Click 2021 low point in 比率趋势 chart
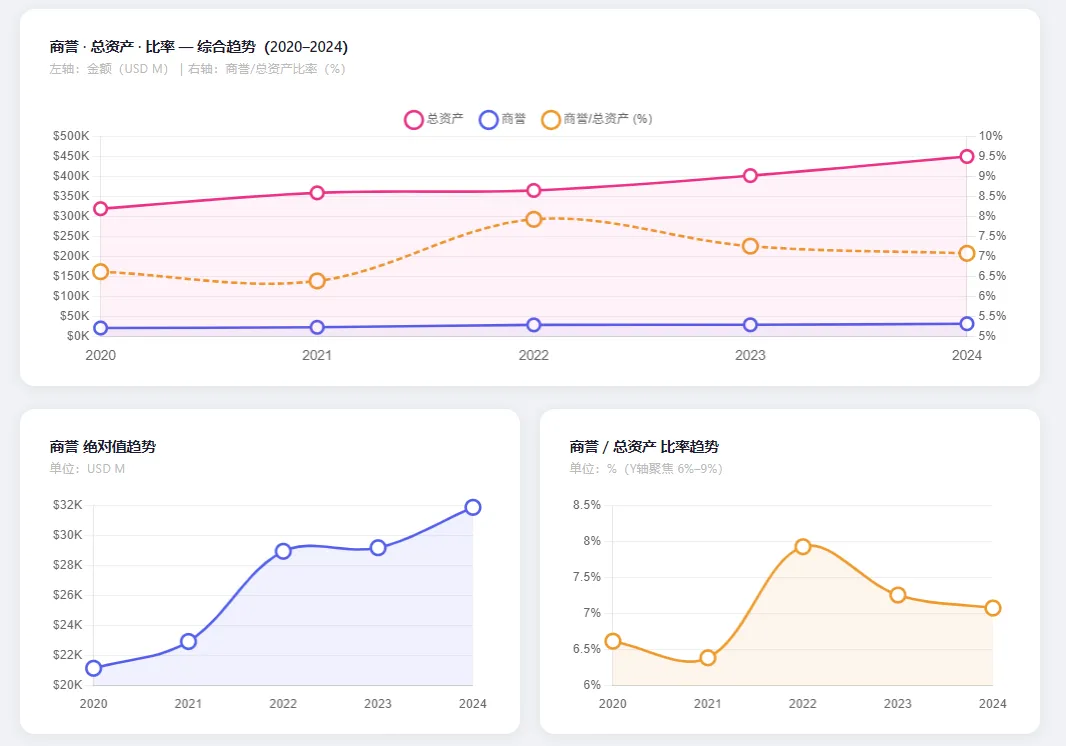Image resolution: width=1066 pixels, height=746 pixels. point(708,658)
